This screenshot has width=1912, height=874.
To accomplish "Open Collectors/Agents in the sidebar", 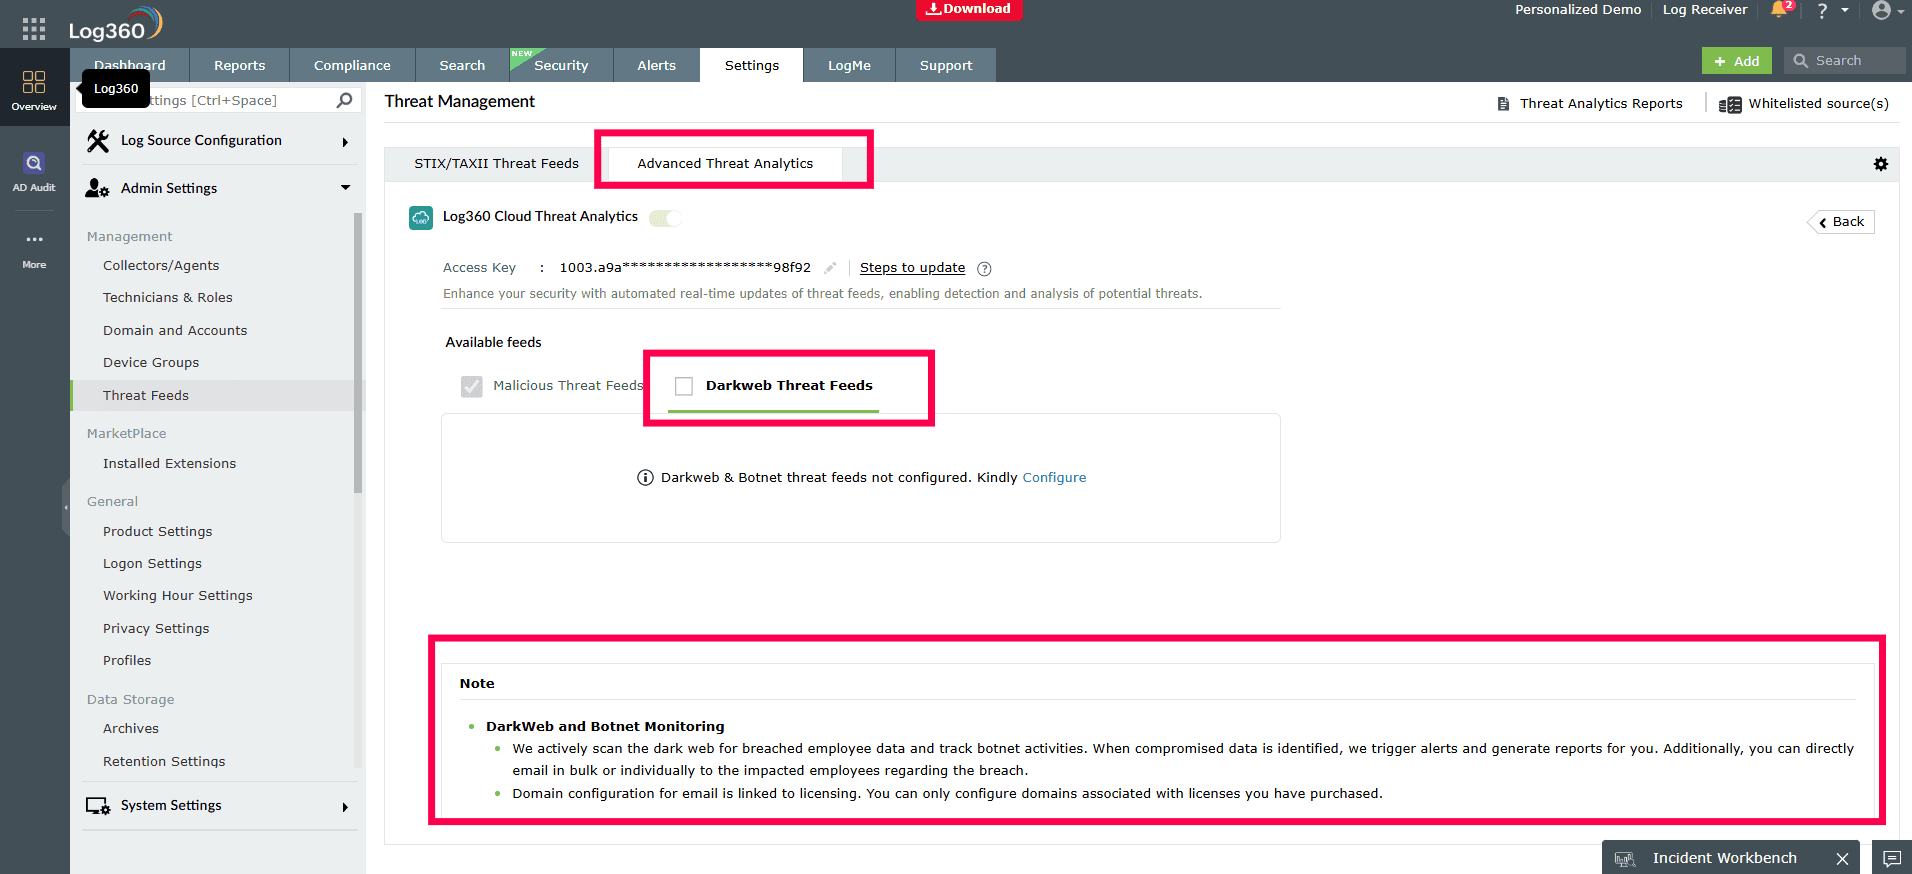I will [161, 266].
